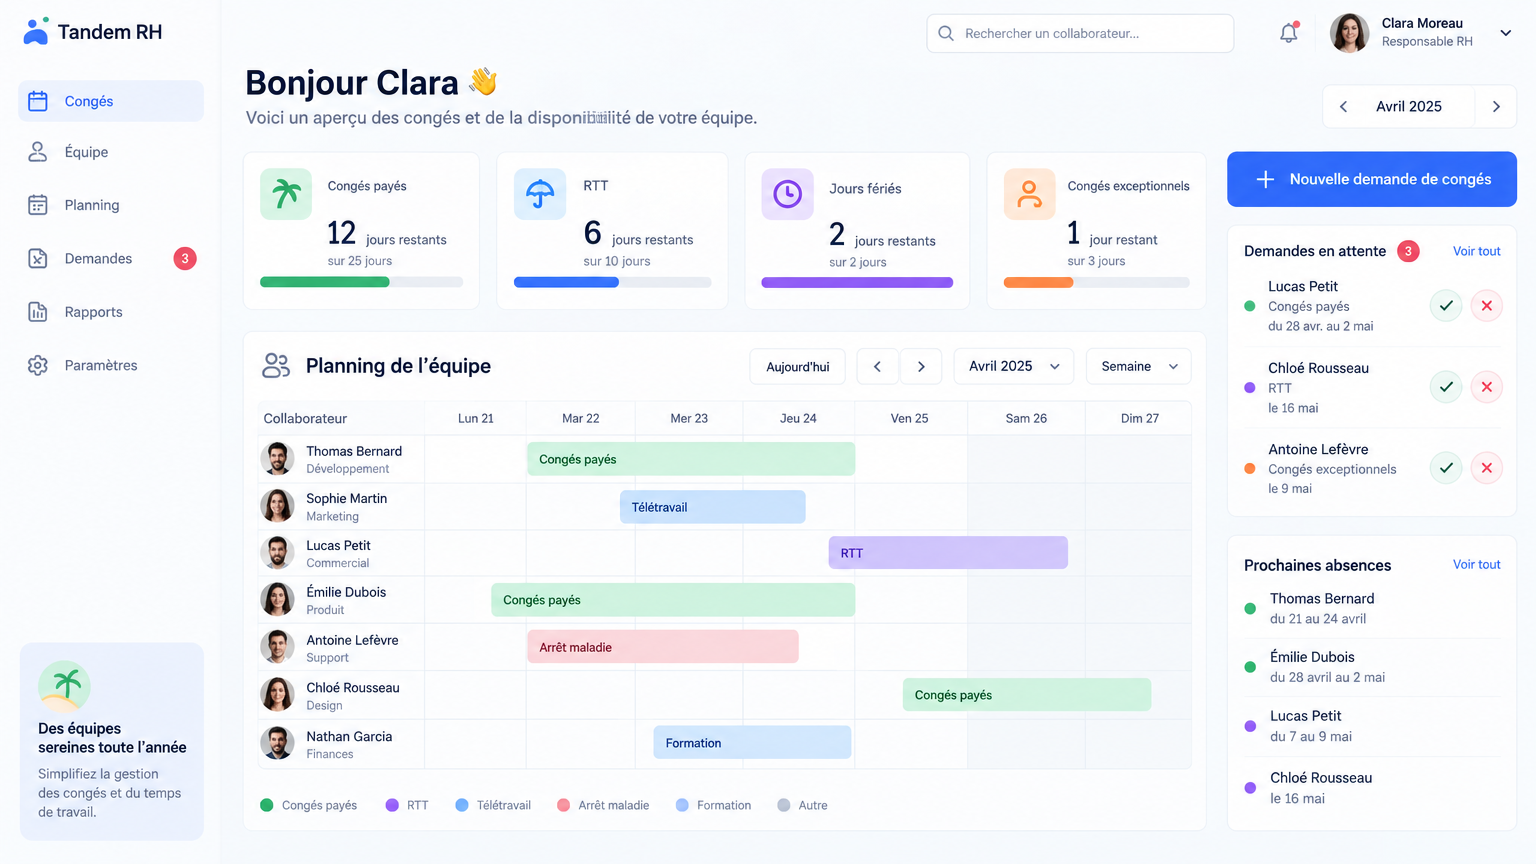1536x864 pixels.
Task: Click Nouvelle demande de congés button
Action: coord(1372,179)
